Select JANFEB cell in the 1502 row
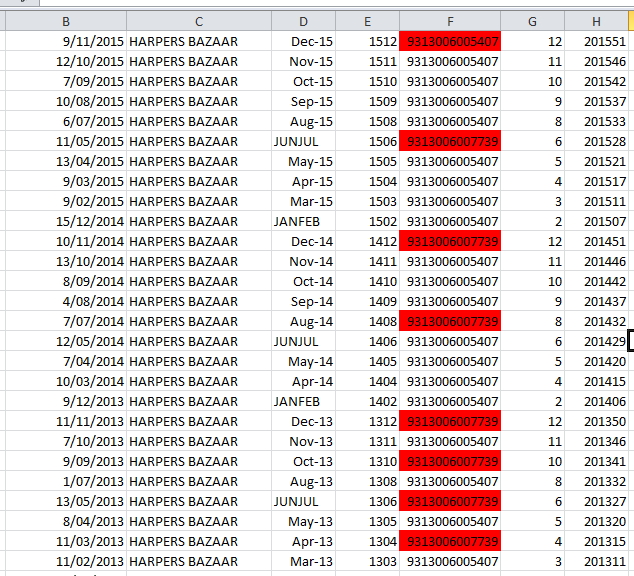 pos(303,222)
